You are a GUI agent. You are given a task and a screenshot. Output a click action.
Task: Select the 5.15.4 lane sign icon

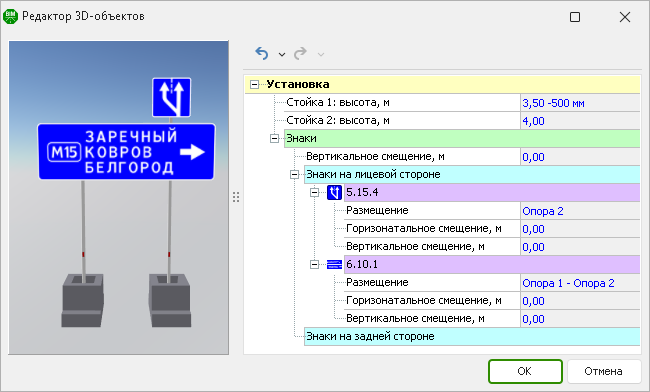click(334, 192)
